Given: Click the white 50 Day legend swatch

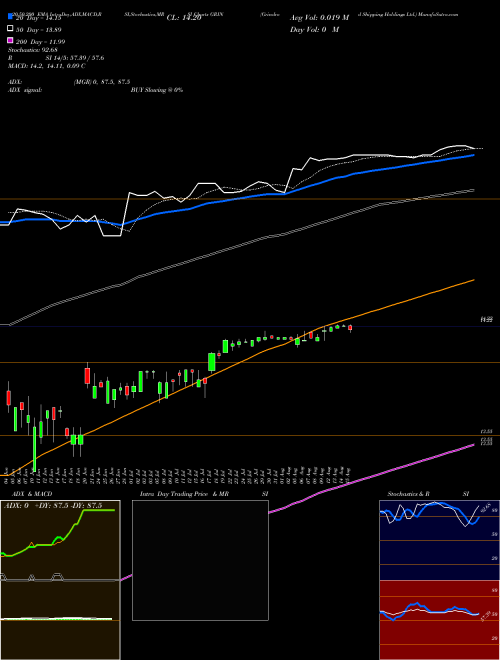Looking at the screenshot, I should click(10, 29).
